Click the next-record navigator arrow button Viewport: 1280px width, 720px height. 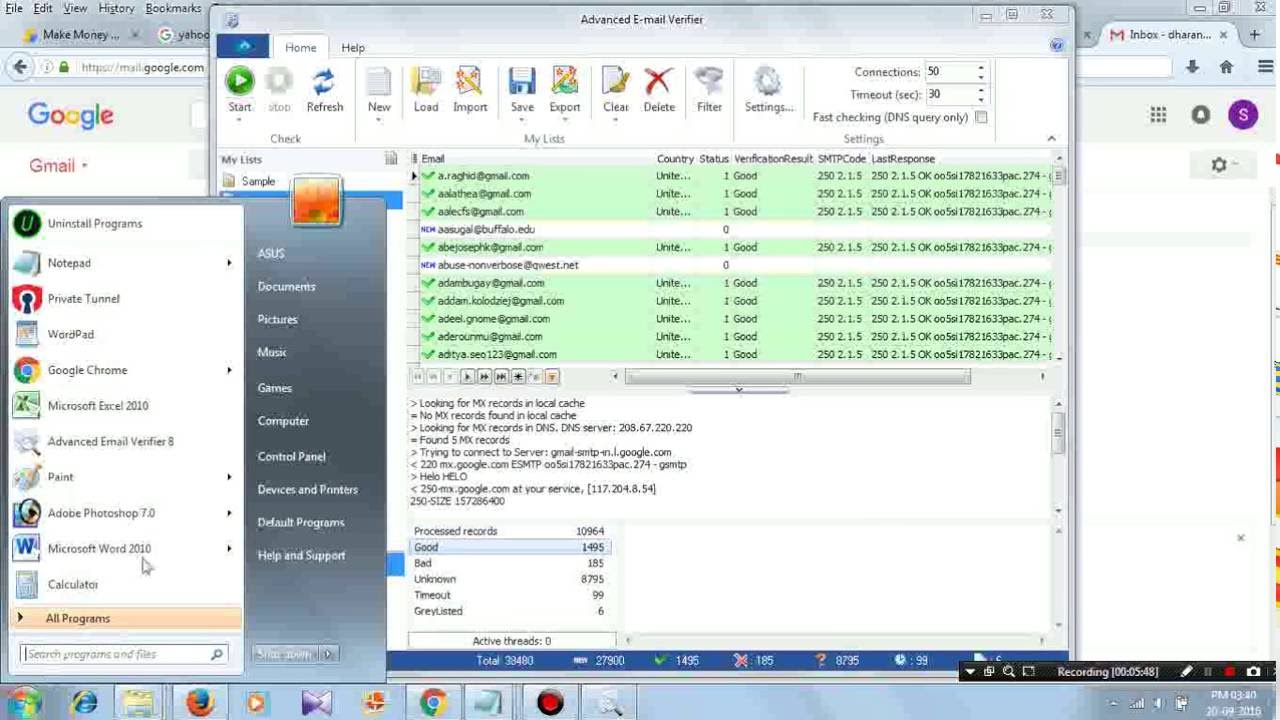pyautogui.click(x=467, y=377)
